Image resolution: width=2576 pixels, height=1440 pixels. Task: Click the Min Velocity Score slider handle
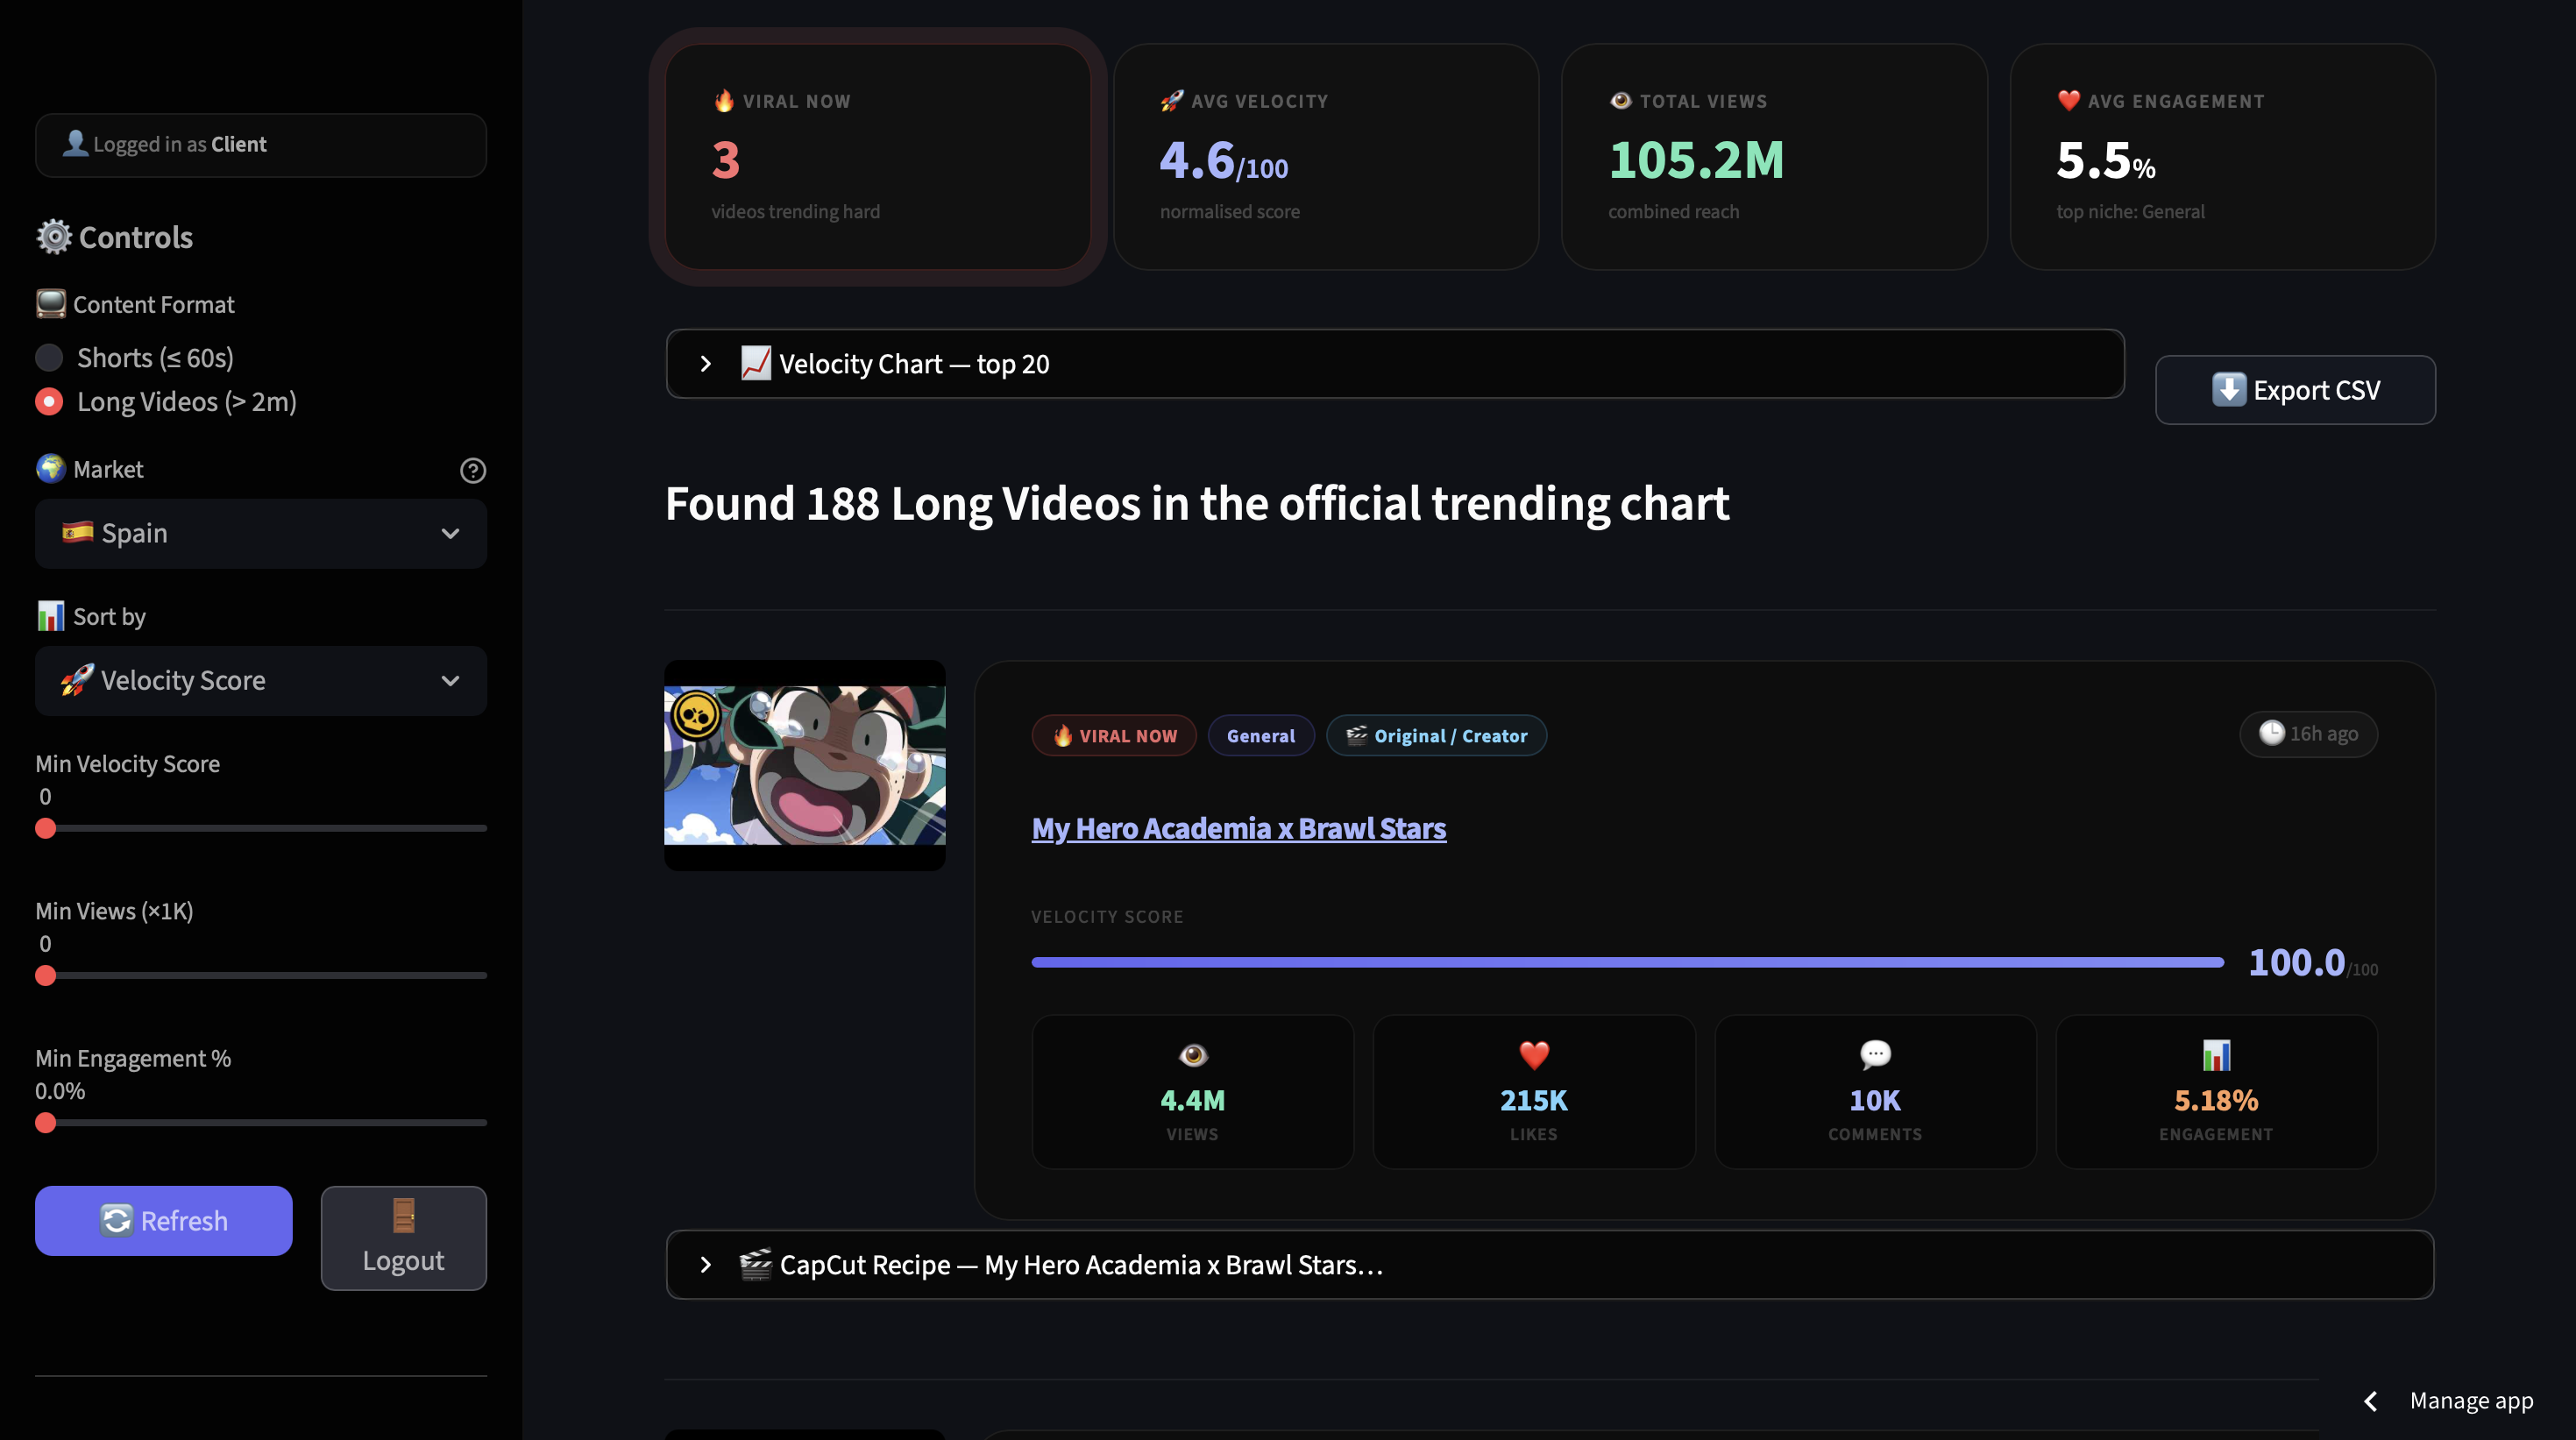pyautogui.click(x=45, y=828)
